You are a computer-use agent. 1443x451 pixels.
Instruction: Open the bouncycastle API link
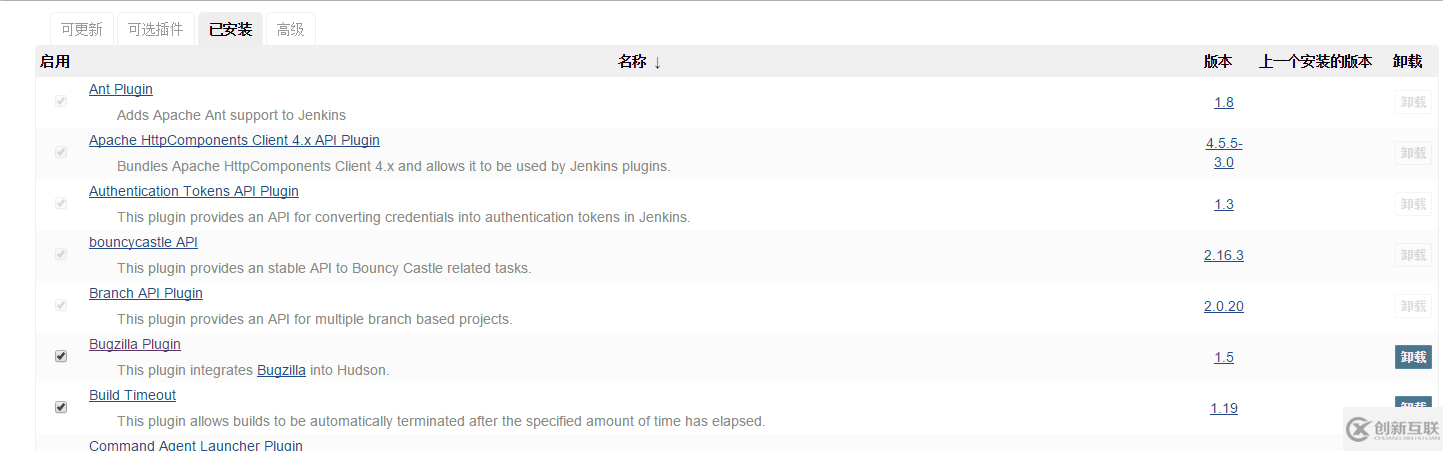pyautogui.click(x=143, y=242)
